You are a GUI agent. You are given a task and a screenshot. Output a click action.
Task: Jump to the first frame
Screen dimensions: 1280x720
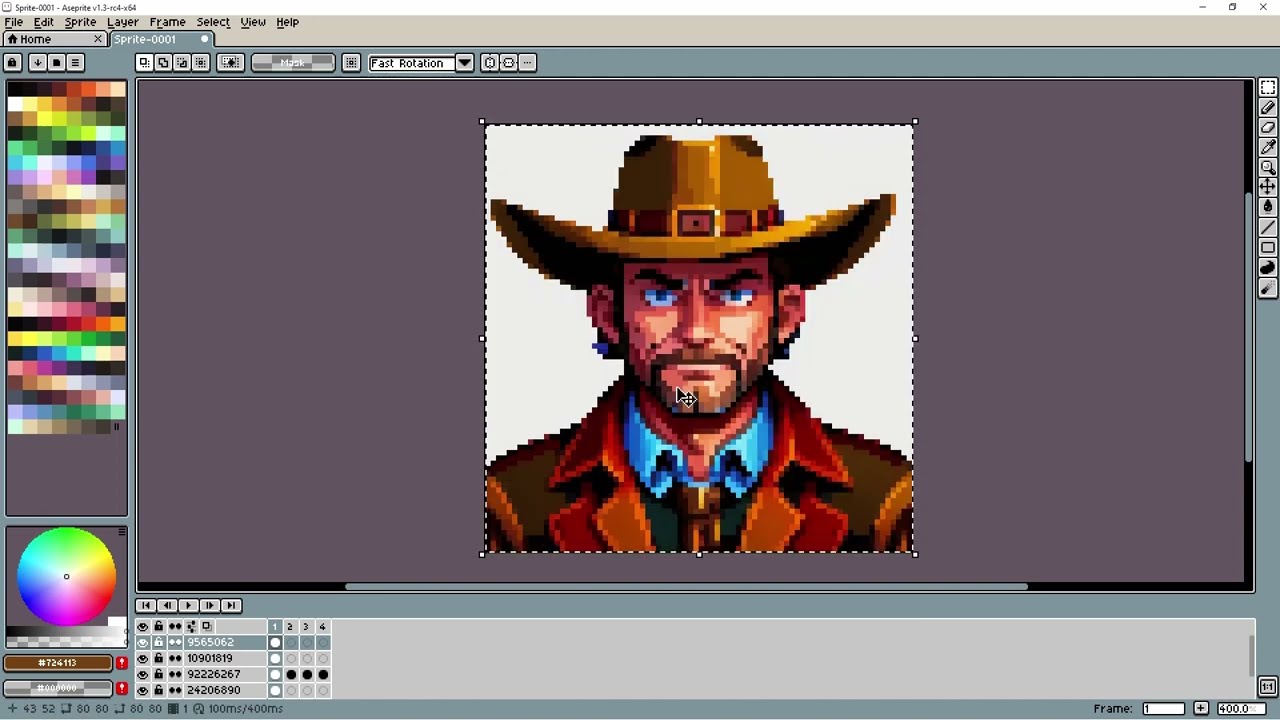coord(145,605)
